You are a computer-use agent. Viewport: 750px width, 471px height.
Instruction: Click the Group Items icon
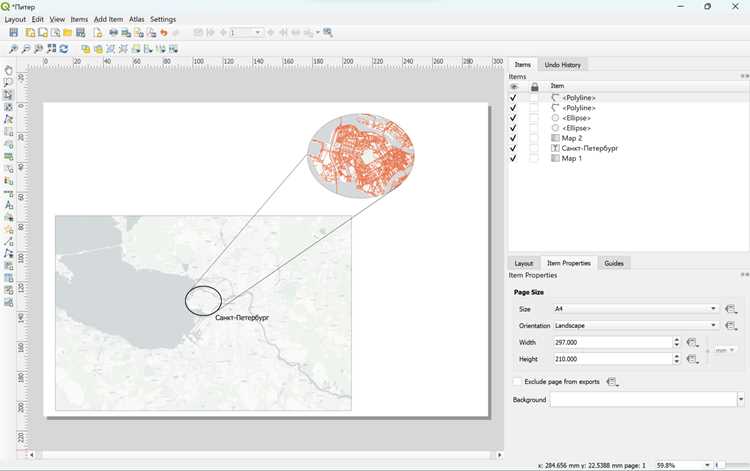[110, 49]
